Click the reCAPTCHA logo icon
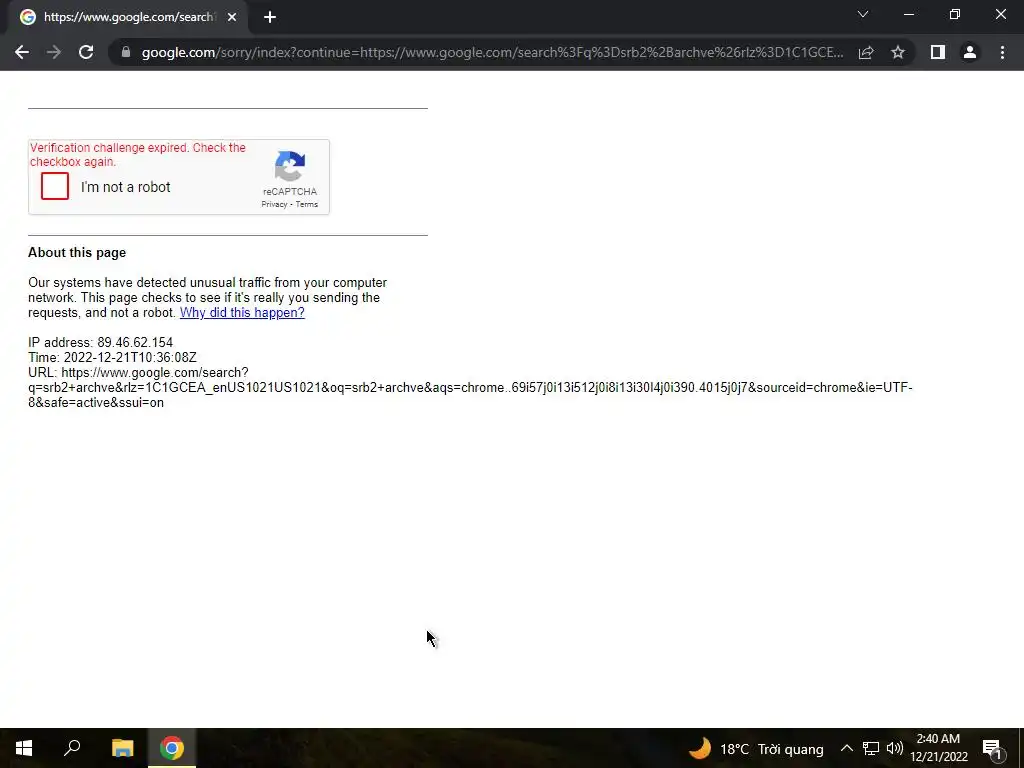Viewport: 1024px width, 768px height. click(x=290, y=166)
